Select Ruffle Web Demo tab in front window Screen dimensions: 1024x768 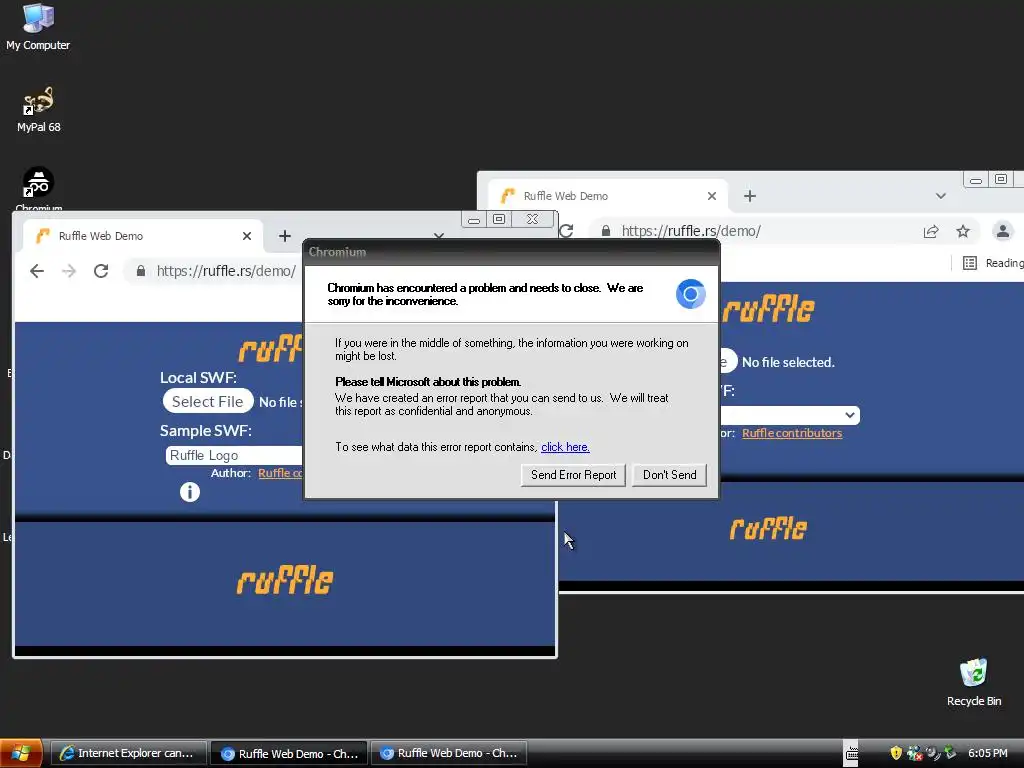142,236
